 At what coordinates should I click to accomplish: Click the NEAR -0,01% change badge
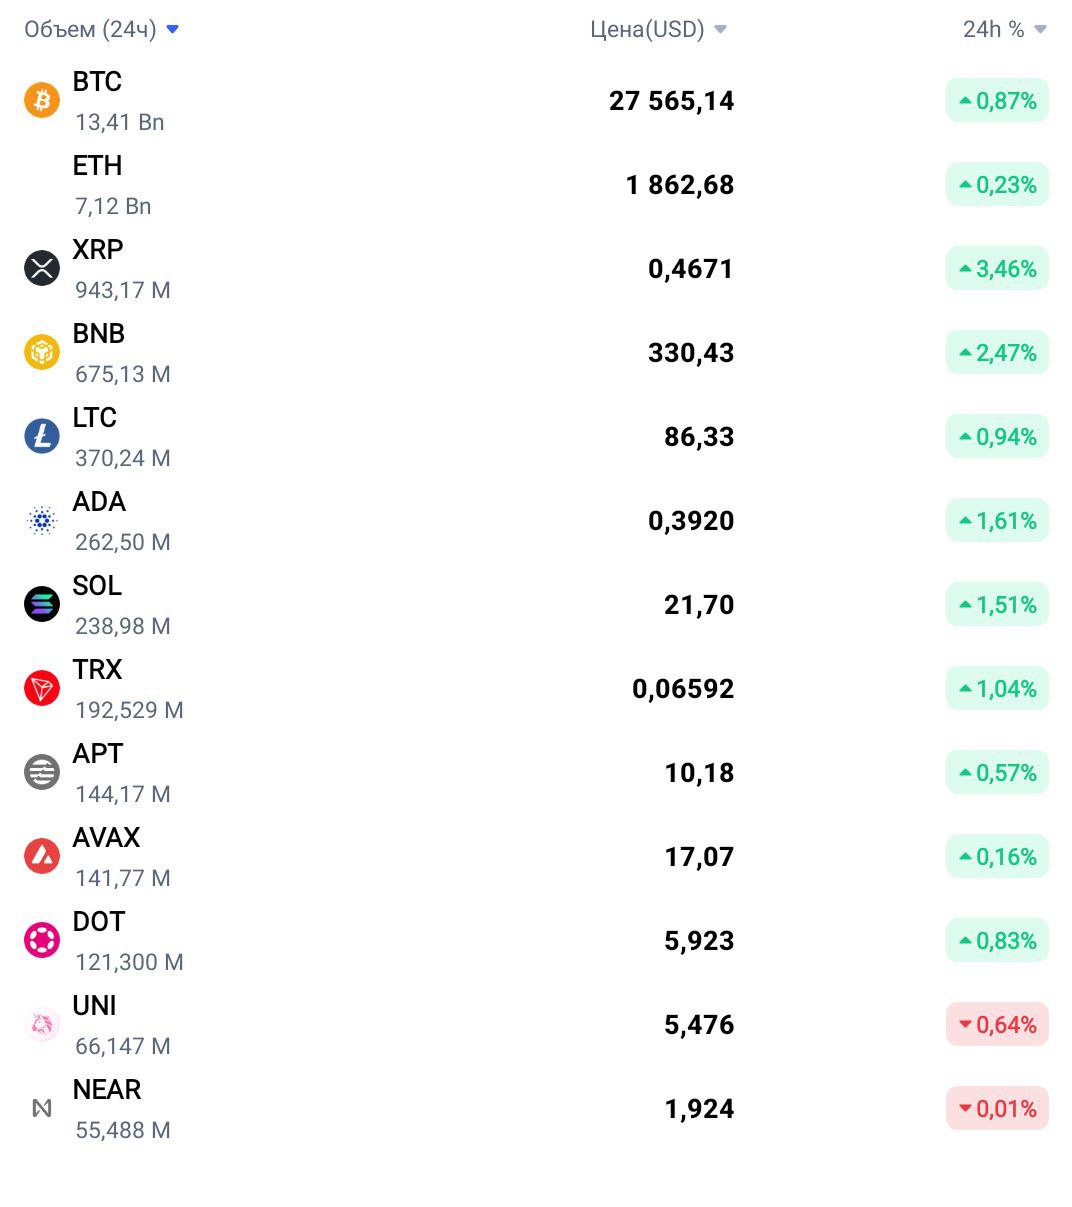pyautogui.click(x=997, y=1108)
